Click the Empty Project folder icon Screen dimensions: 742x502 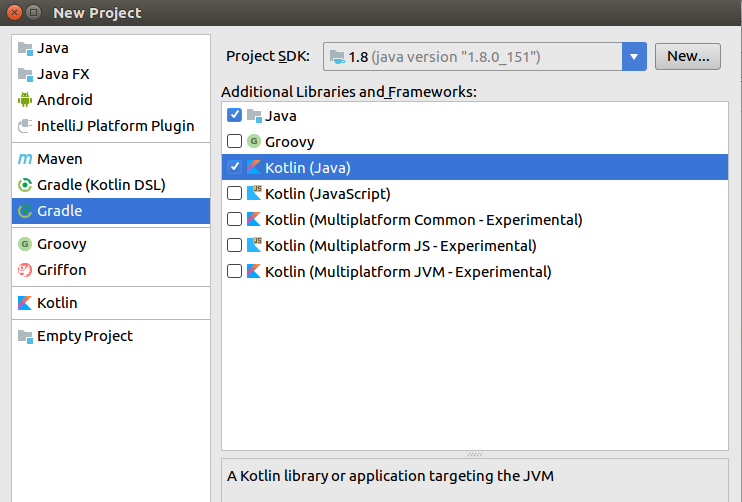tap(25, 336)
